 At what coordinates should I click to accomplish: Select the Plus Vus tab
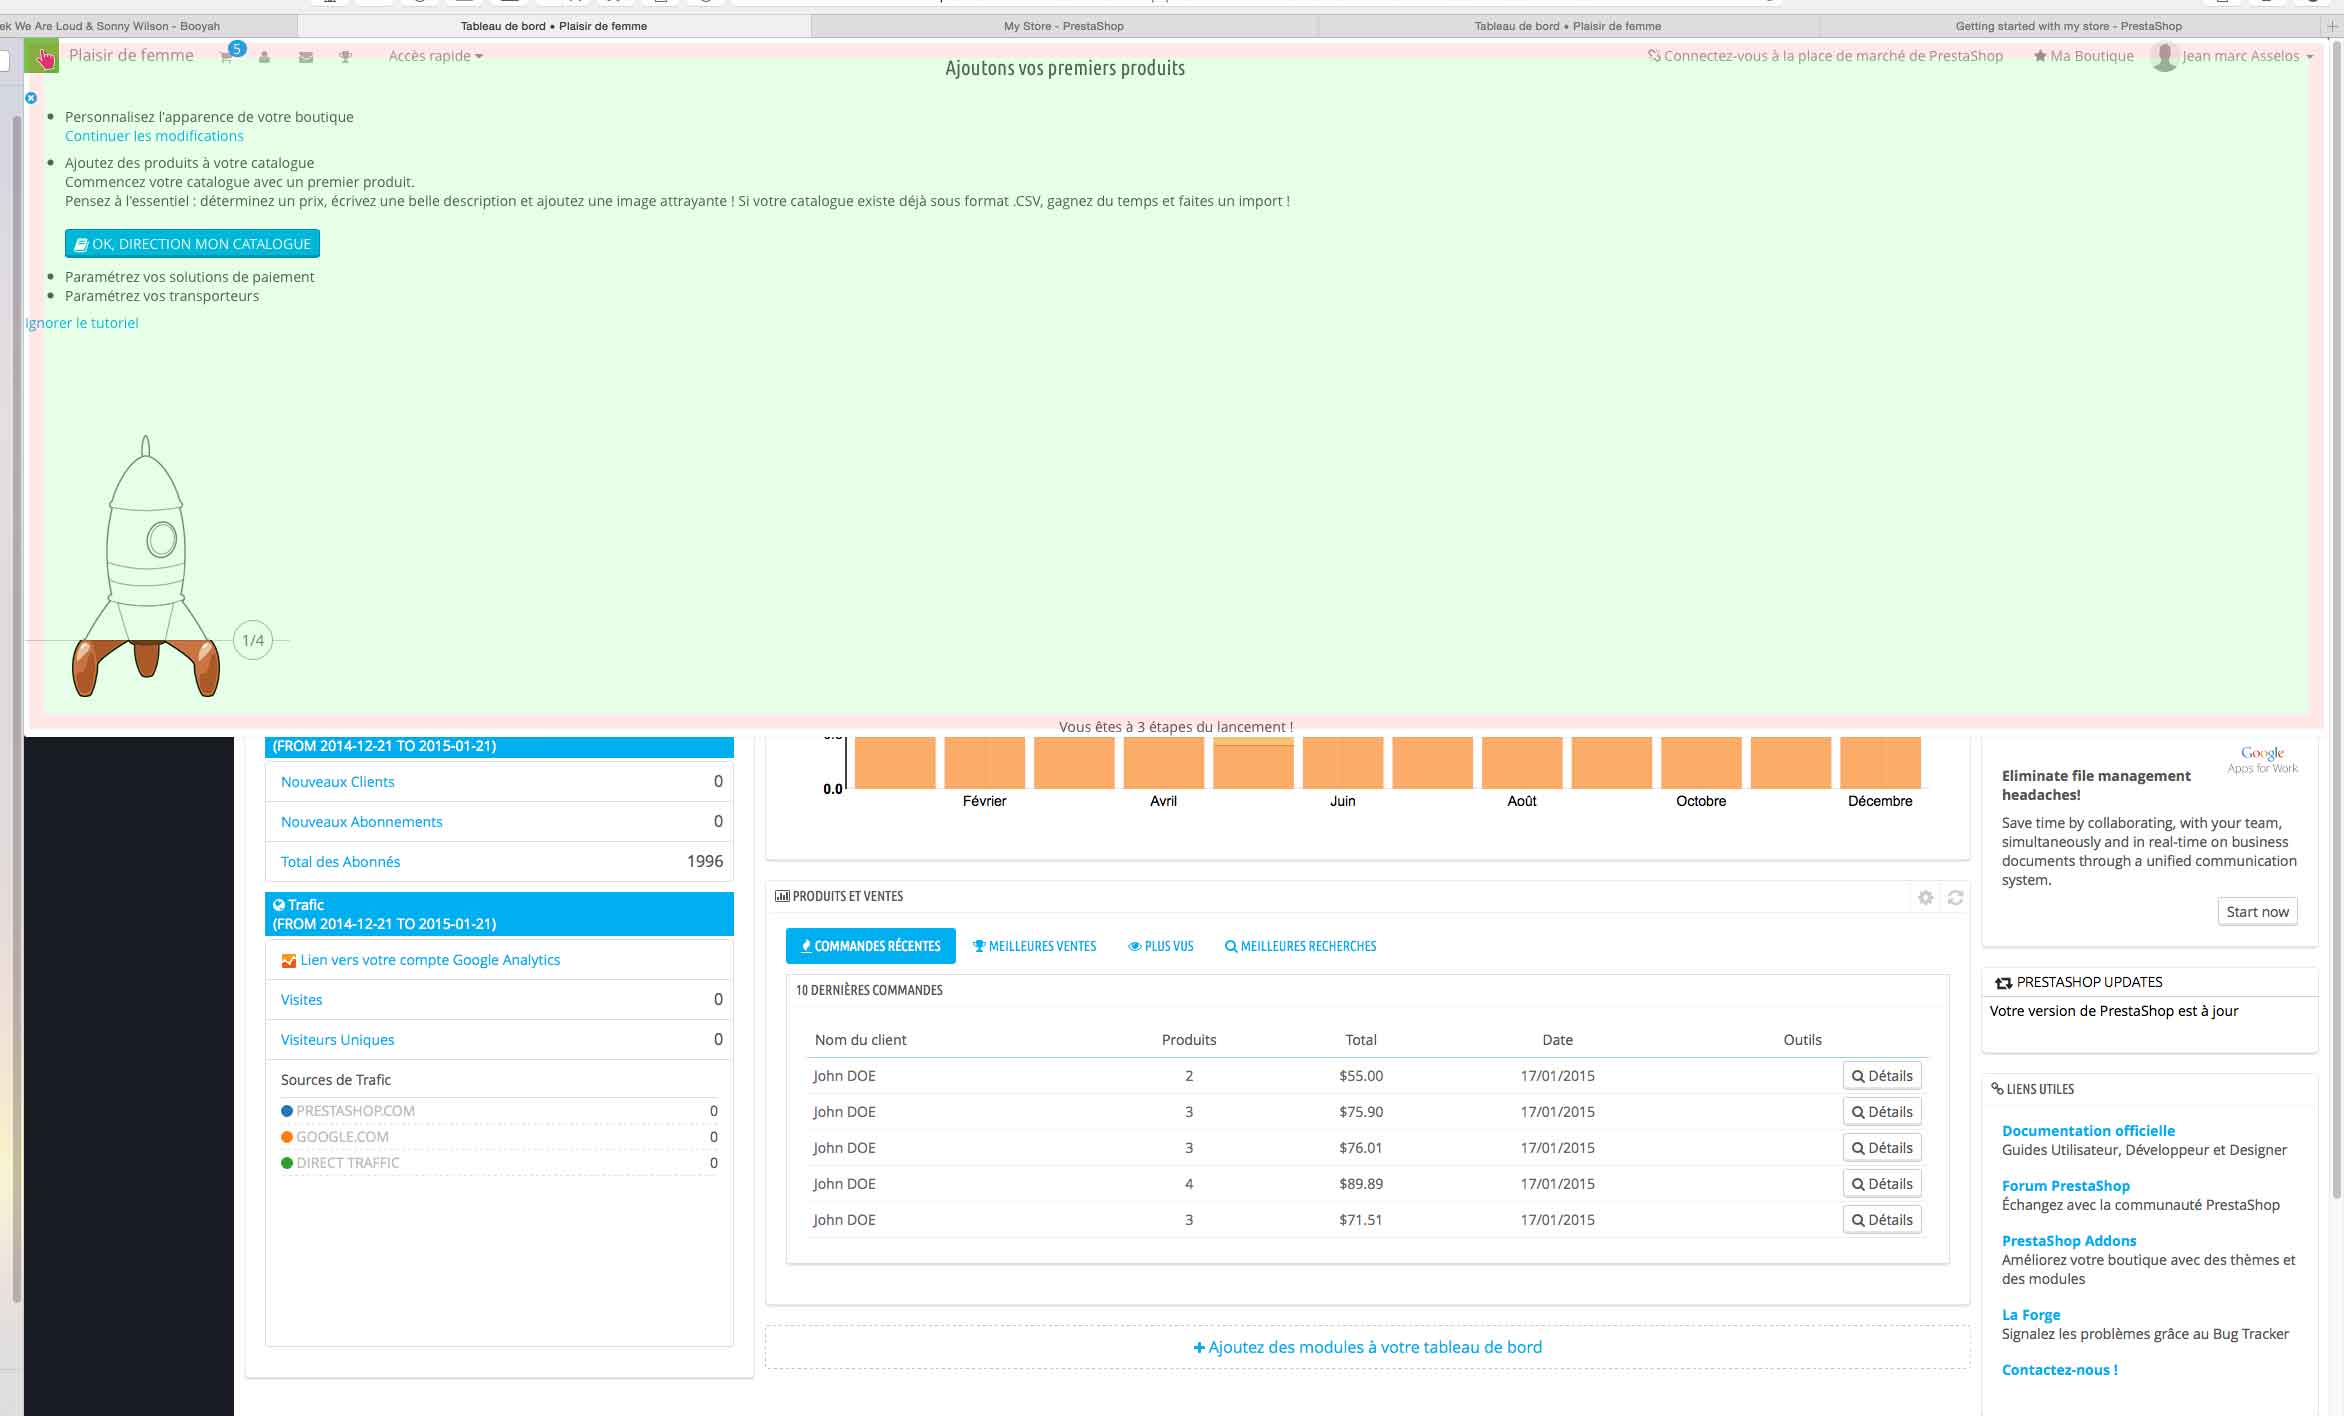click(x=1160, y=946)
